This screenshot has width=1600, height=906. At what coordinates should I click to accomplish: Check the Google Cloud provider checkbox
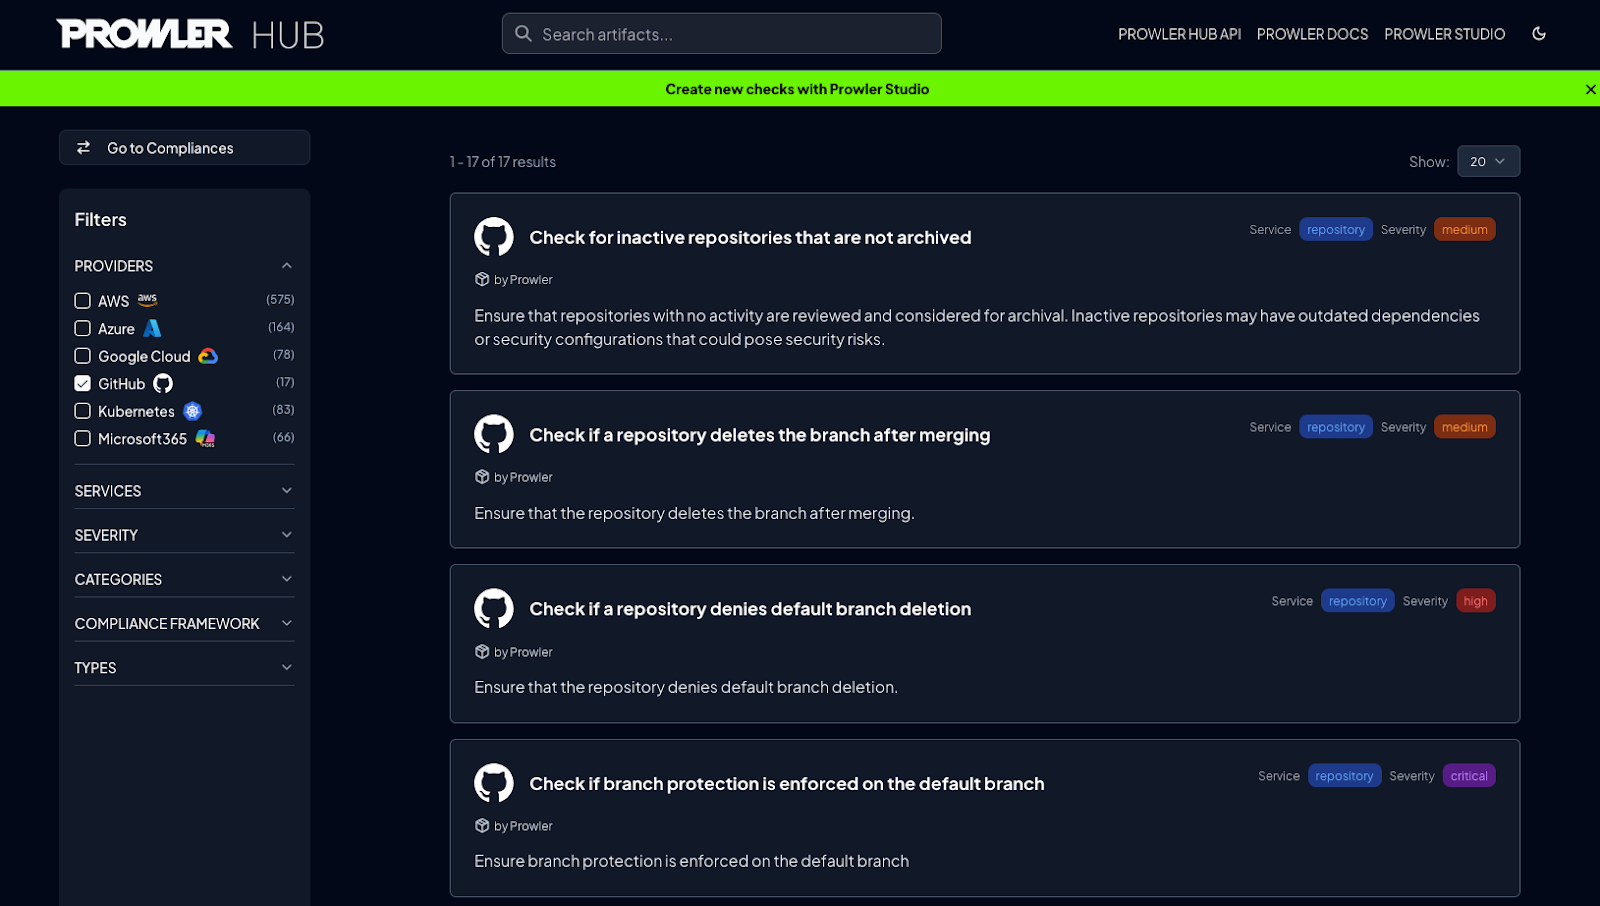click(83, 356)
